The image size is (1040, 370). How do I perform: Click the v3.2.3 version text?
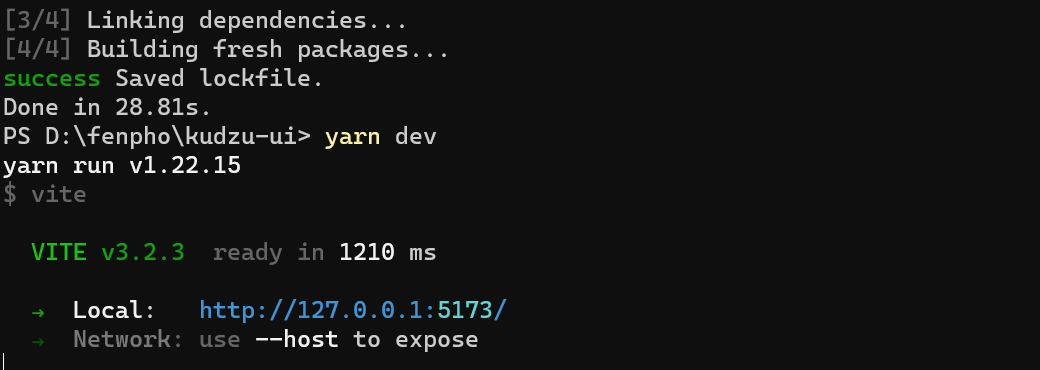click(143, 253)
